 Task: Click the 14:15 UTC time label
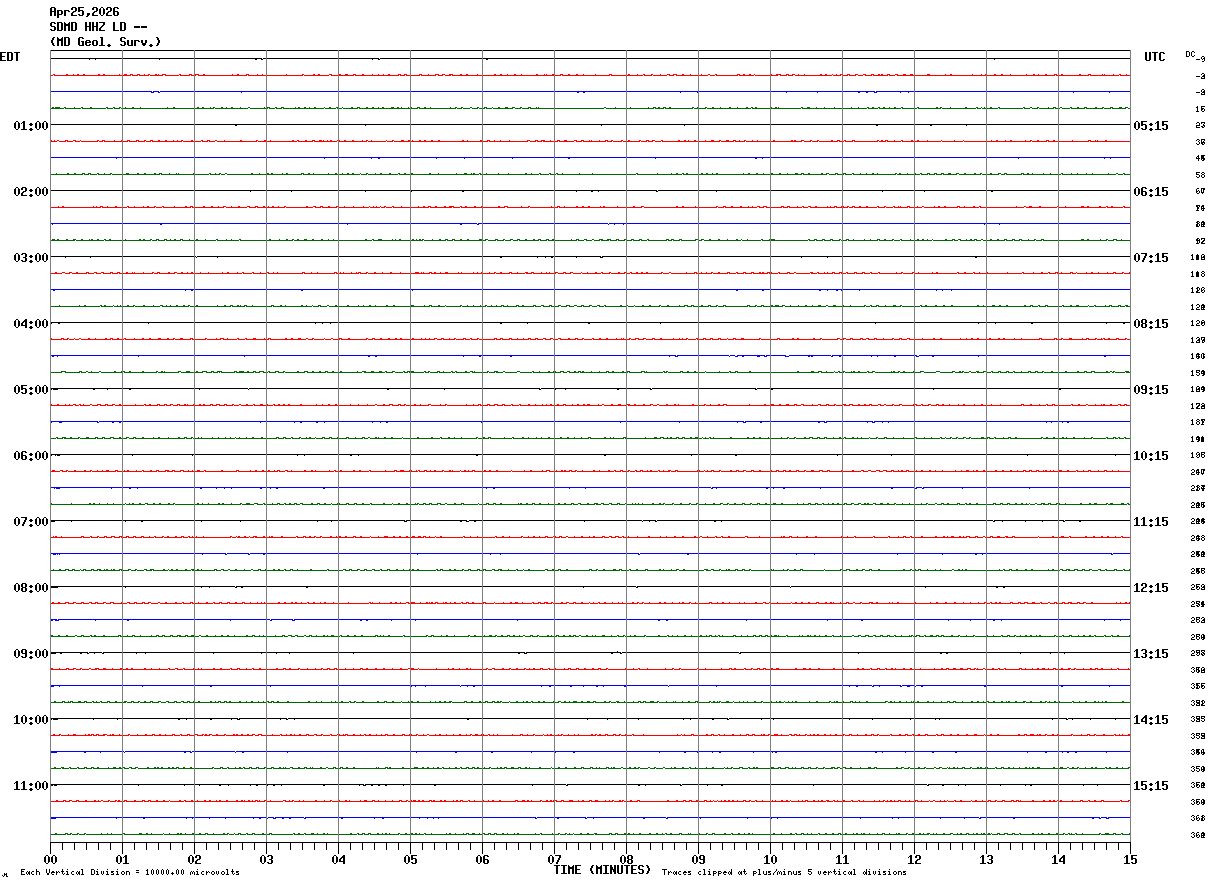point(1150,719)
